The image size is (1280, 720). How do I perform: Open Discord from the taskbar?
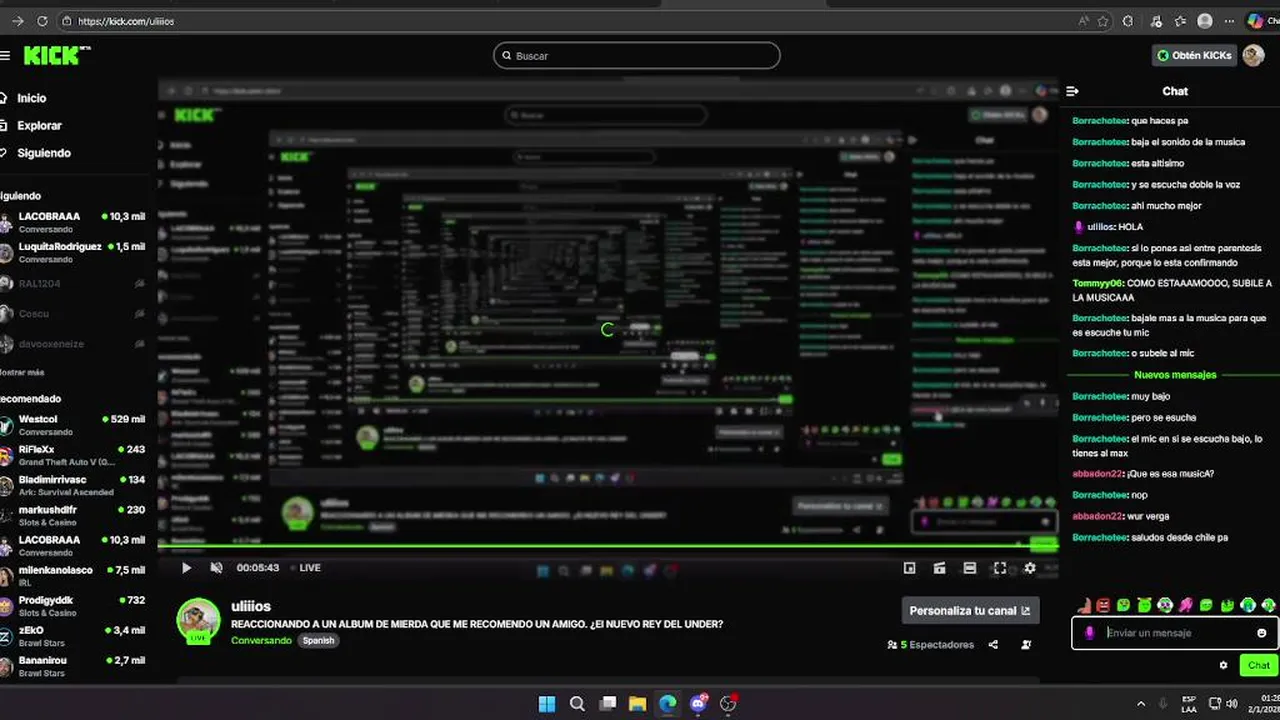[698, 704]
